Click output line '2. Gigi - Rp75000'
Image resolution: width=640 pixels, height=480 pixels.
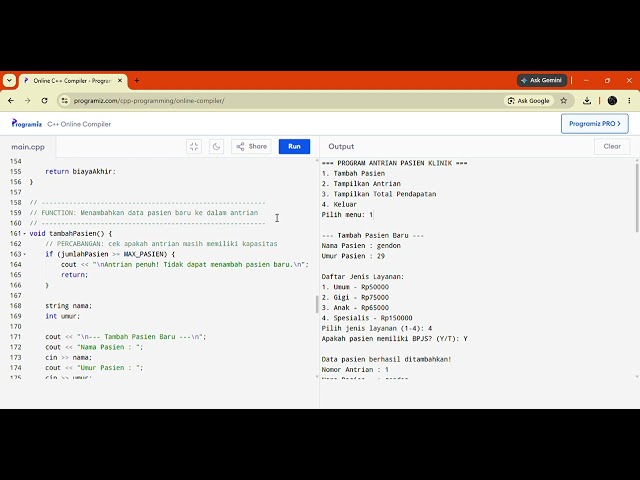[355, 297]
